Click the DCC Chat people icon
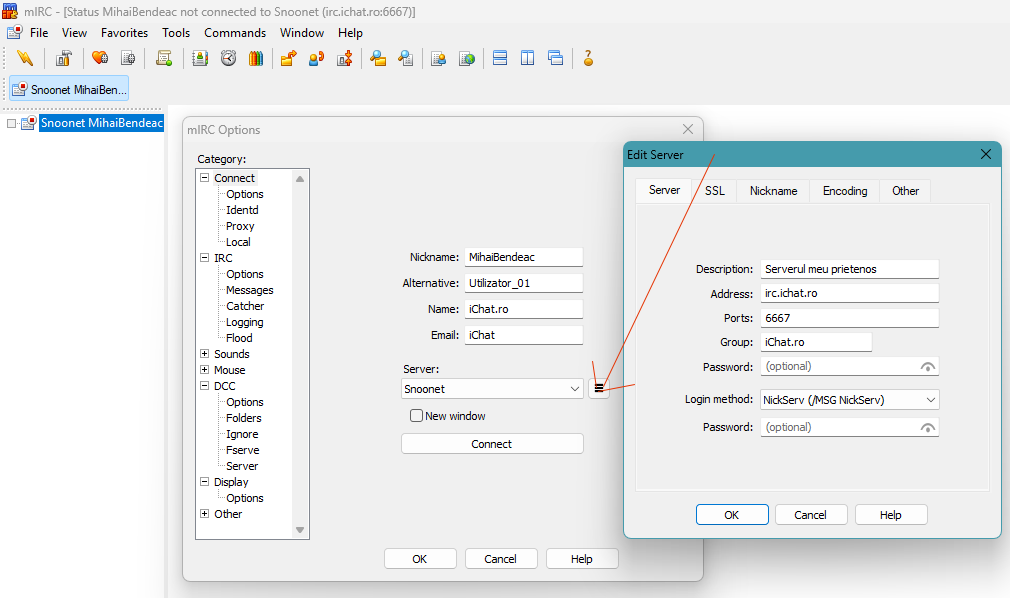Image resolution: width=1010 pixels, height=598 pixels. 316,58
